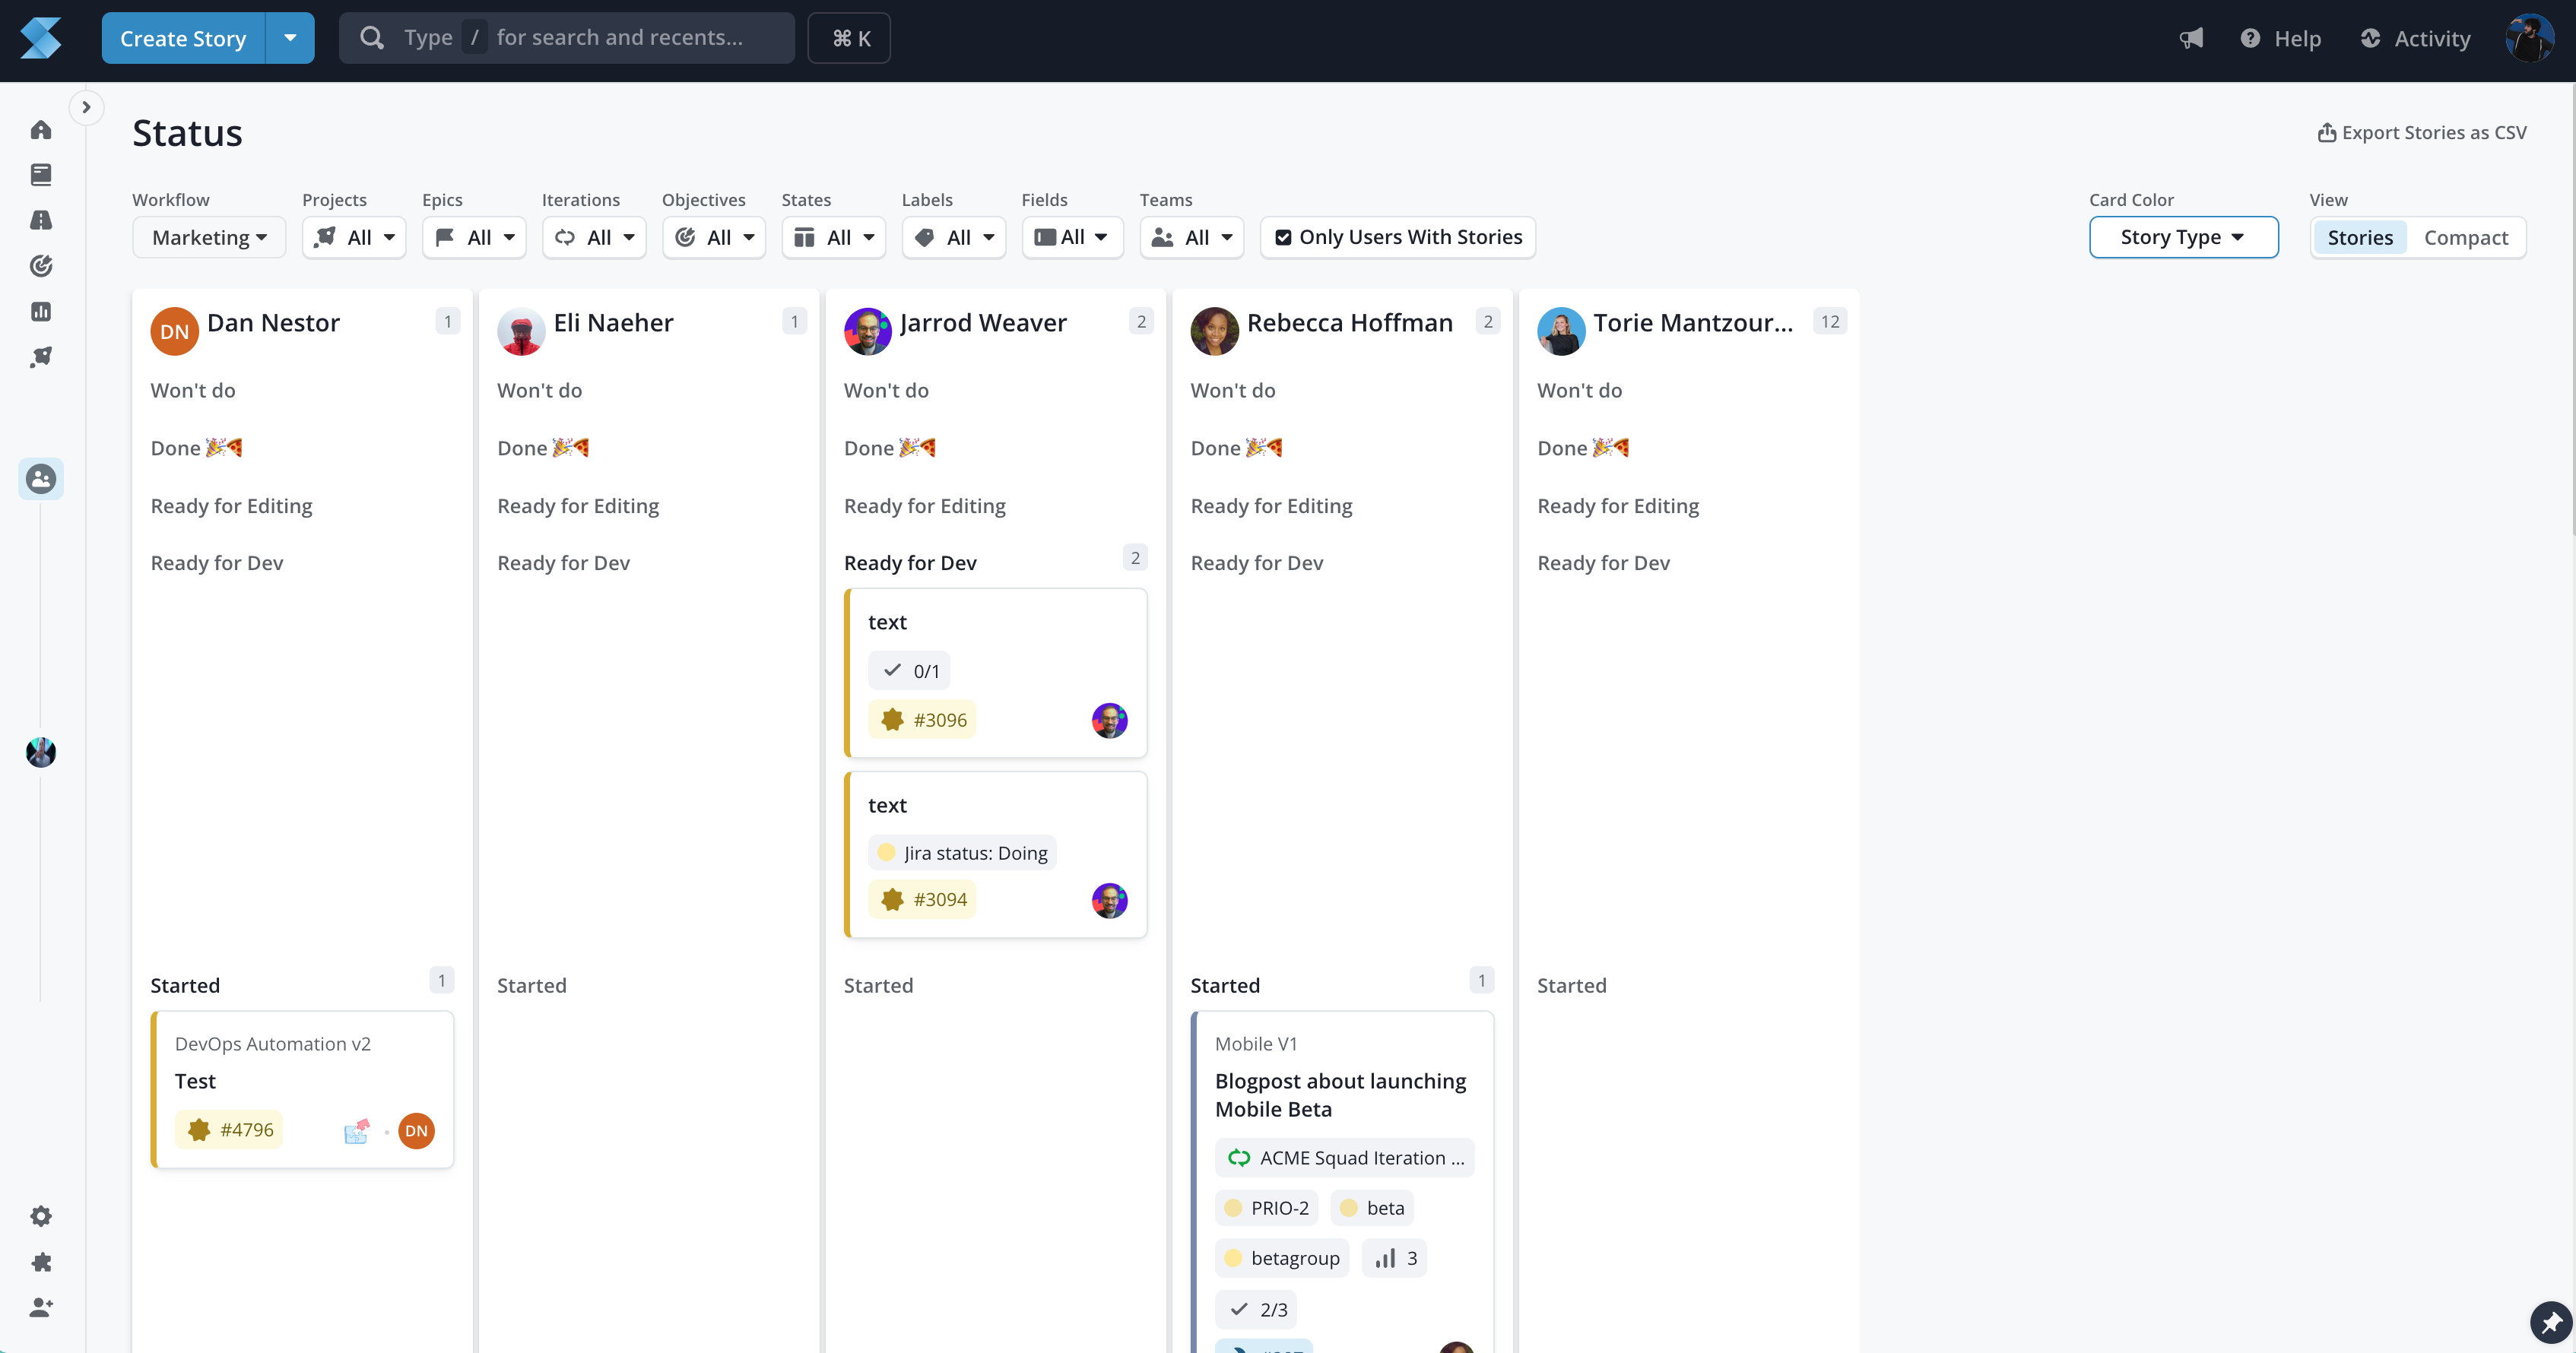Open the Reports panel icon
This screenshot has width=2576, height=1353.
tap(41, 310)
